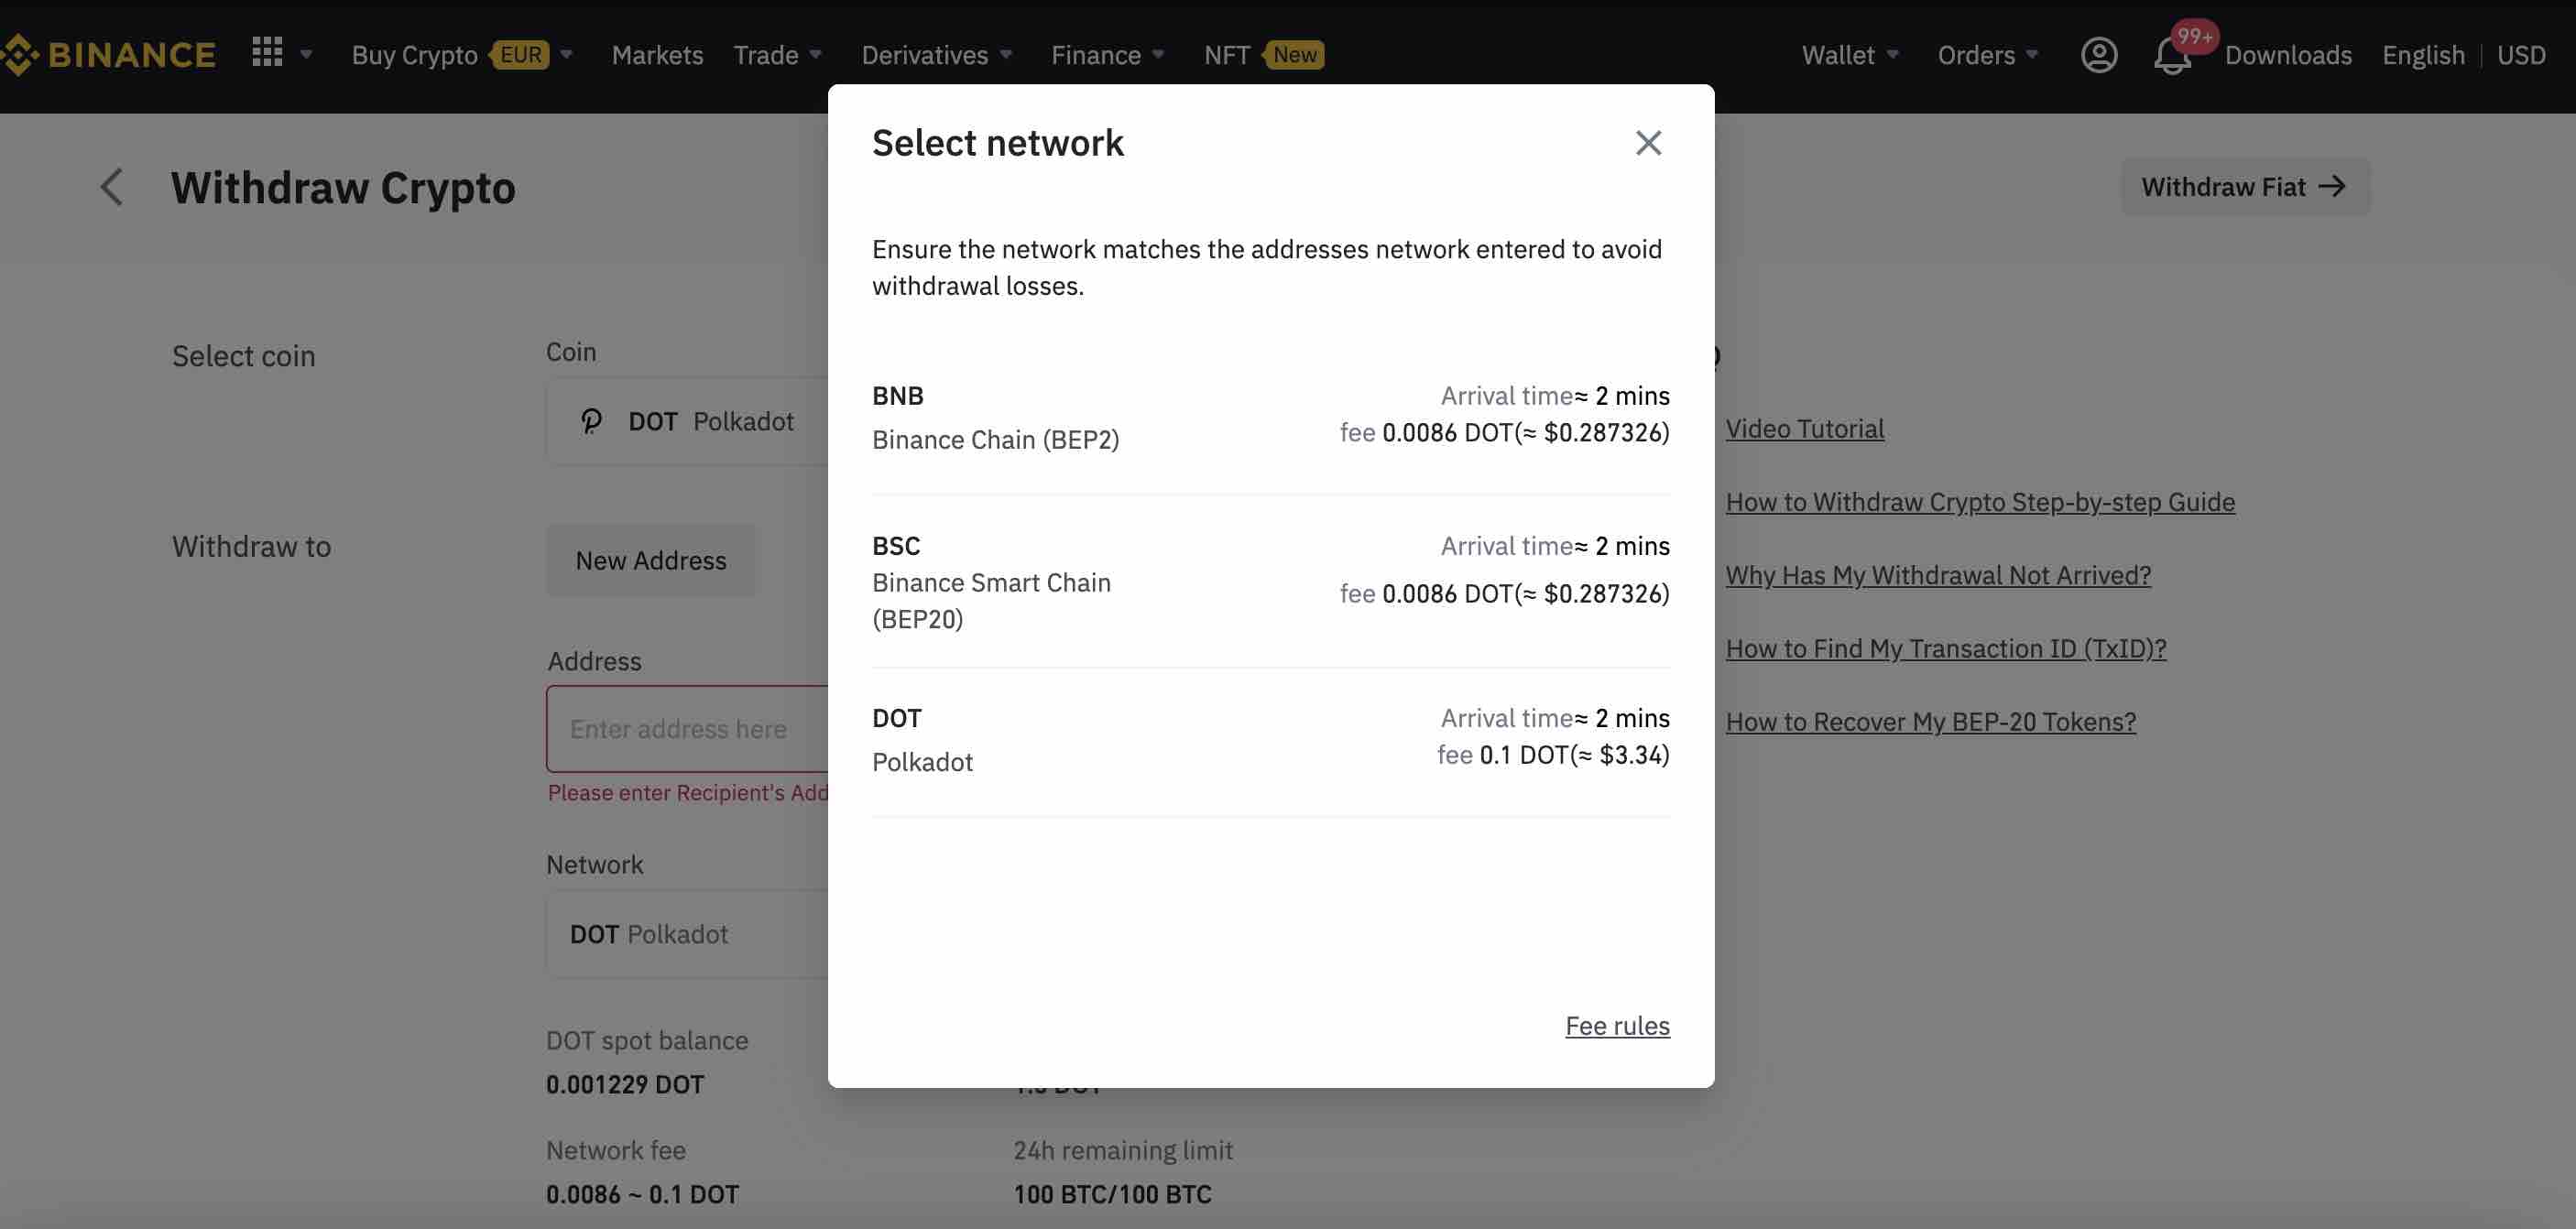Open the How to Recover My BEP-20 Tokens guide

coord(1930,721)
